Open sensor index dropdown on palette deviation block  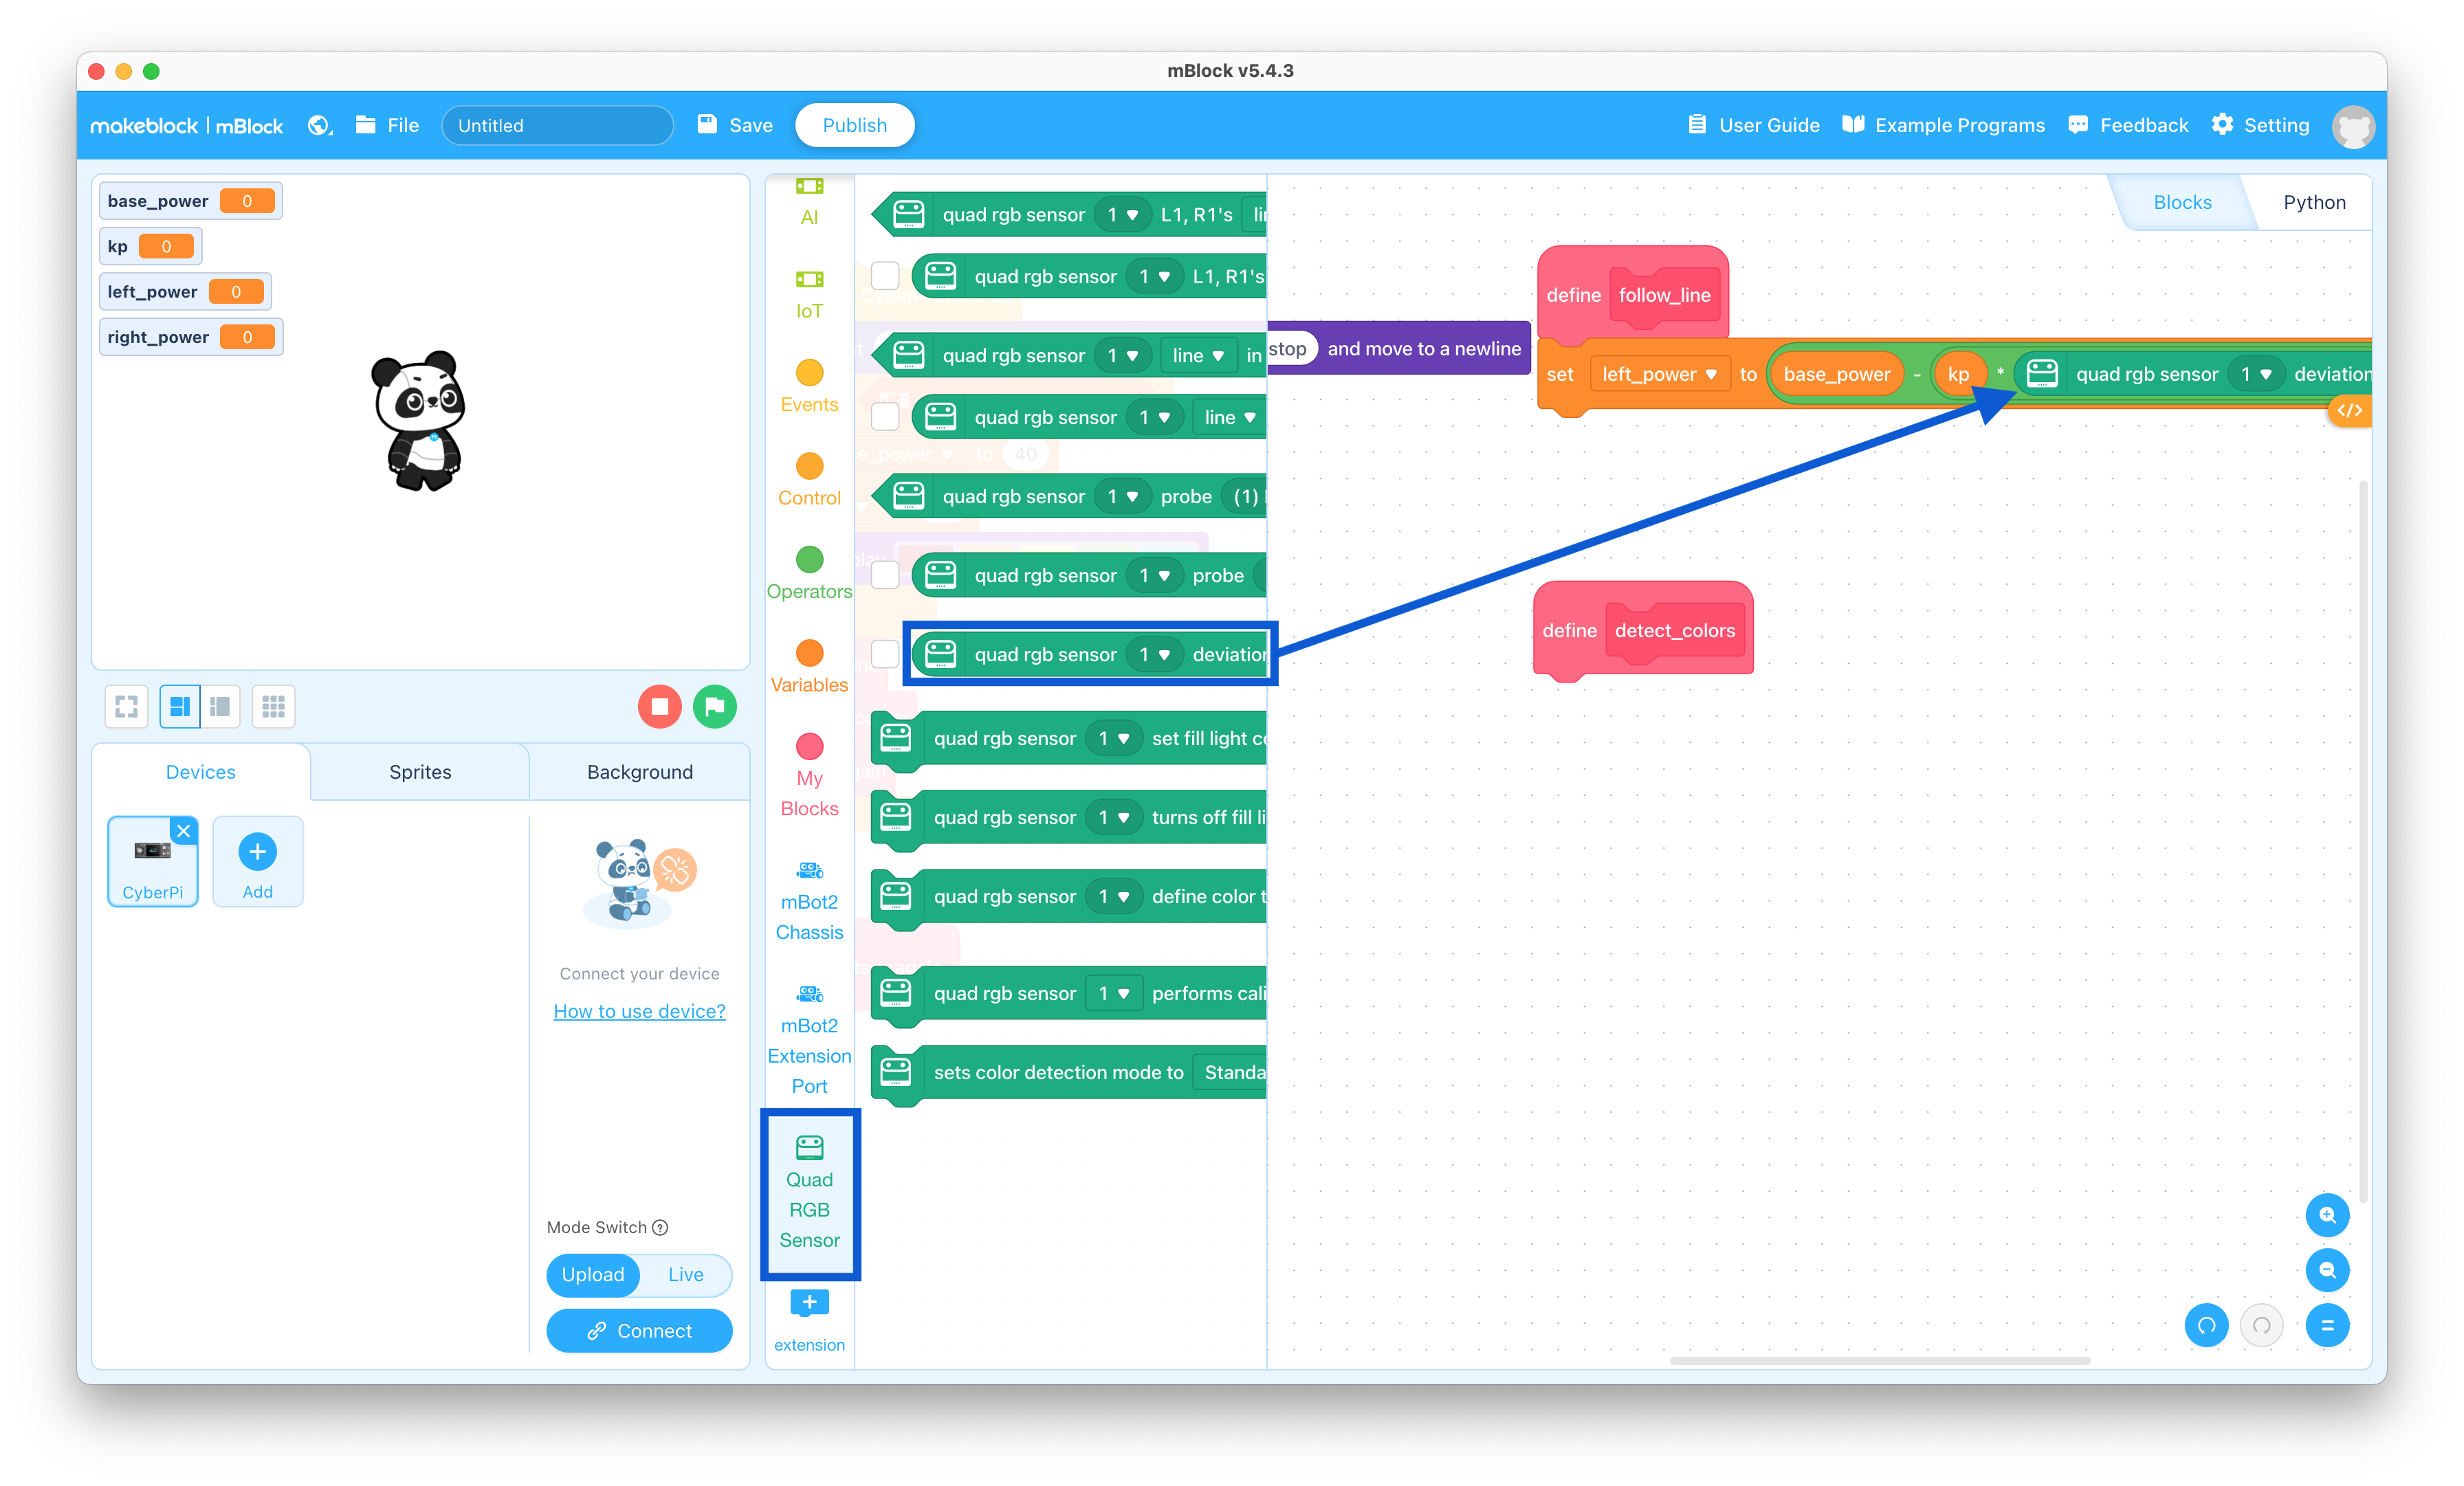coord(1154,654)
